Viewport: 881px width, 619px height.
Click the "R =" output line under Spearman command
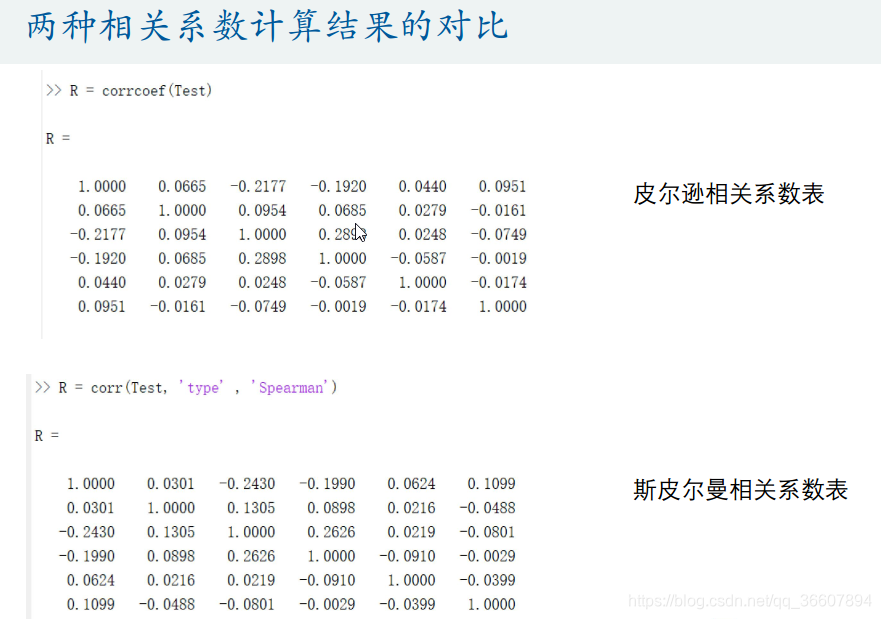click(47, 435)
